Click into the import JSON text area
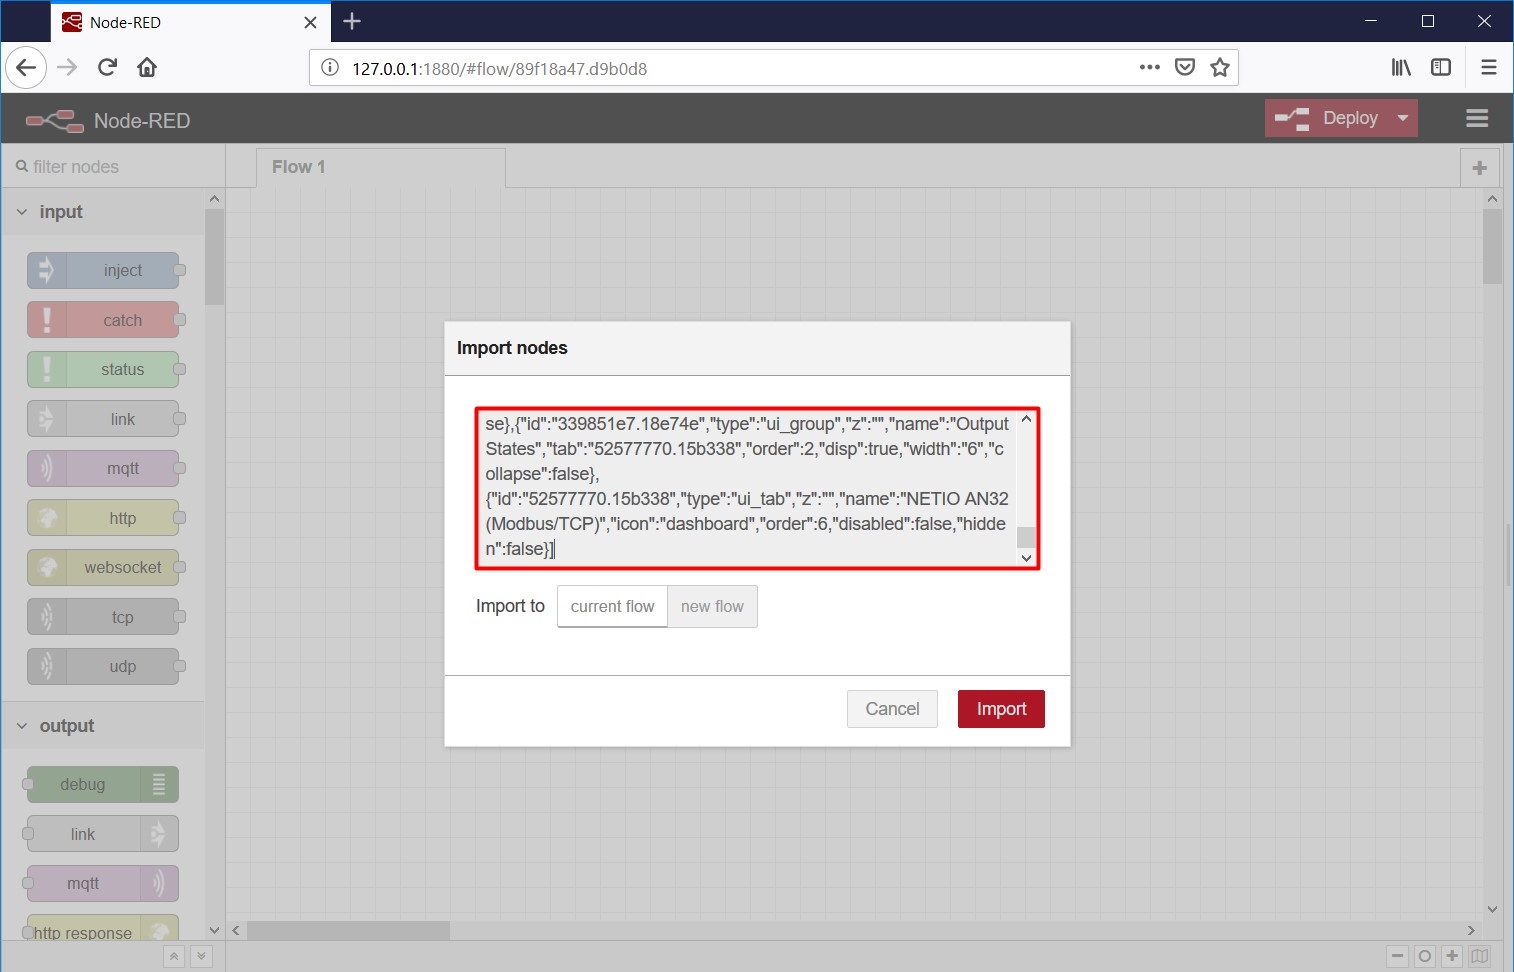This screenshot has width=1514, height=972. click(x=746, y=488)
